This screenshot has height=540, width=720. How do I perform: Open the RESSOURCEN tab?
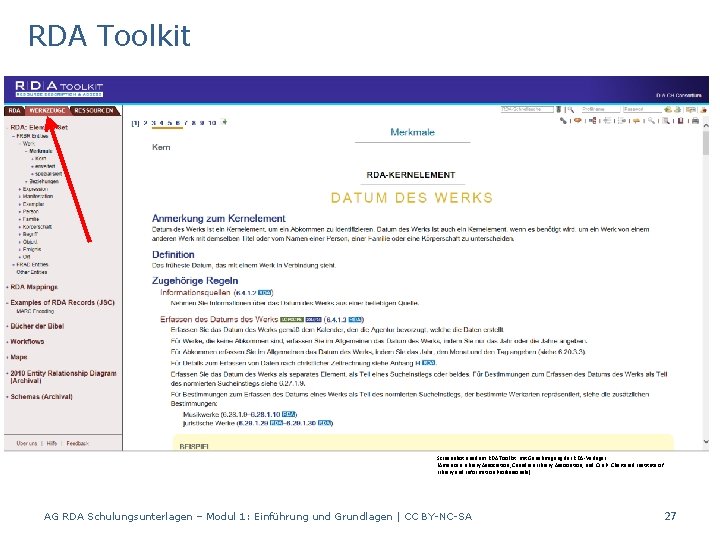click(94, 111)
